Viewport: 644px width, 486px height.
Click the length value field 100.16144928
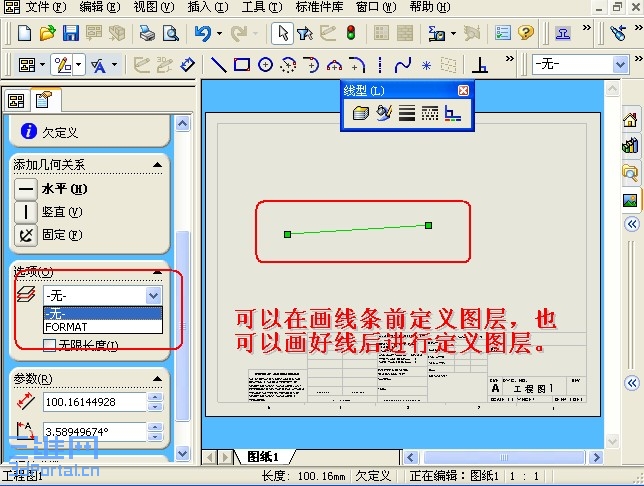[95, 402]
